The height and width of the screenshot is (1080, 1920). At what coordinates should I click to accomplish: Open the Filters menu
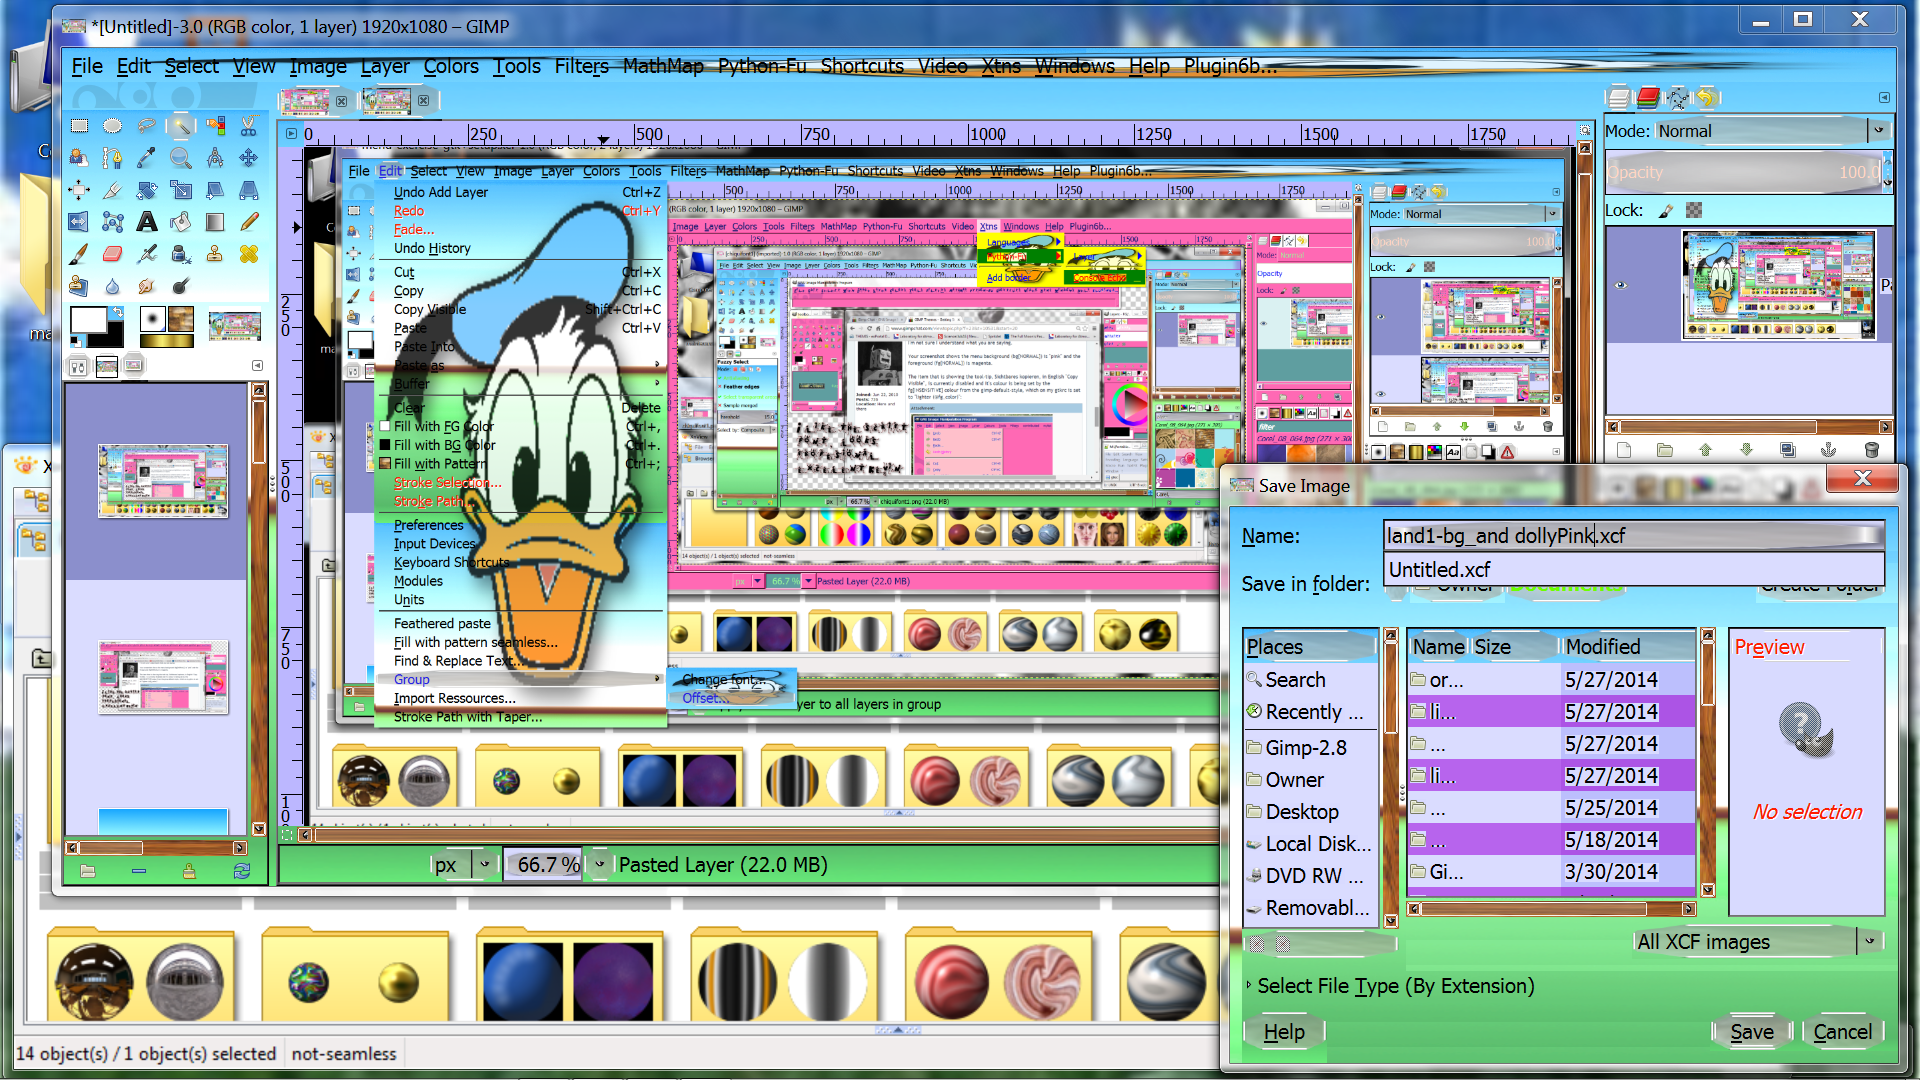[582, 66]
